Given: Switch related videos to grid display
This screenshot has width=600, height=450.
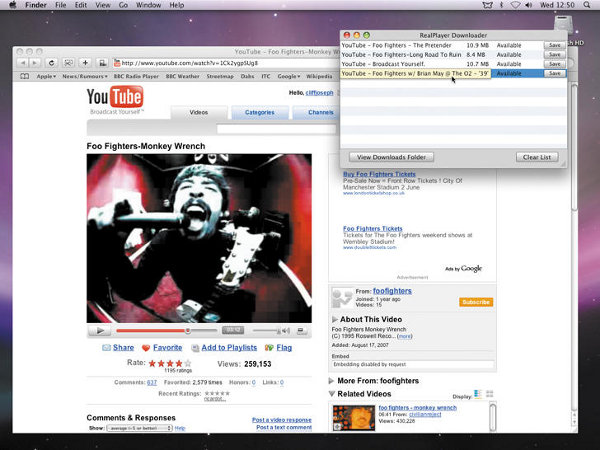Looking at the screenshot, I should [x=489, y=394].
